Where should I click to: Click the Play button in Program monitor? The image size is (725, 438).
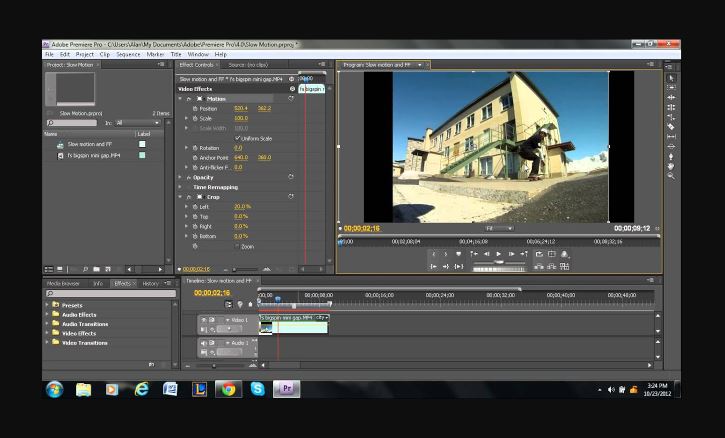point(498,254)
